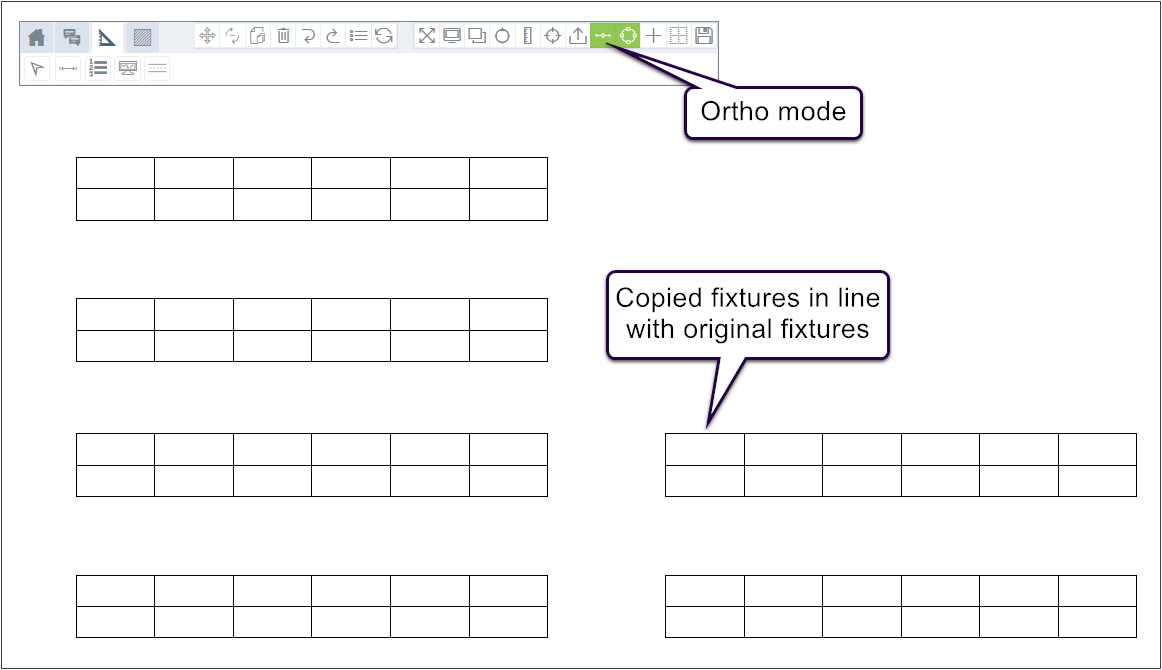Click the Save floppy disk icon
1162x670 pixels.
(703, 36)
